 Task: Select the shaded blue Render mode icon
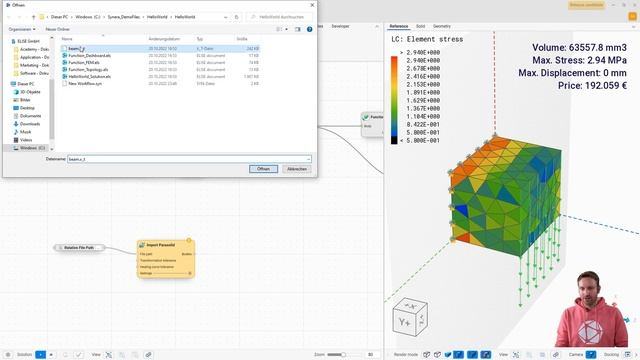[x=448, y=355]
